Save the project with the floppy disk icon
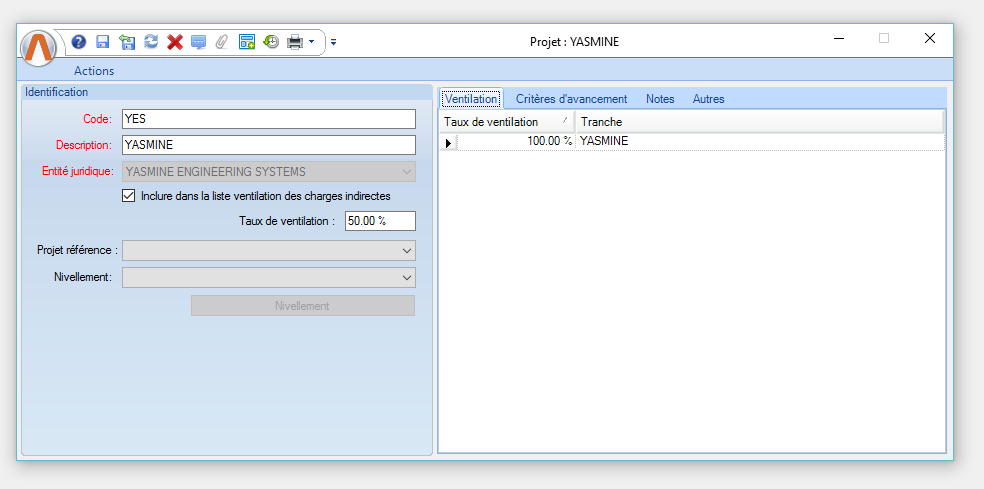Viewport: 984px width, 489px height. pos(102,42)
